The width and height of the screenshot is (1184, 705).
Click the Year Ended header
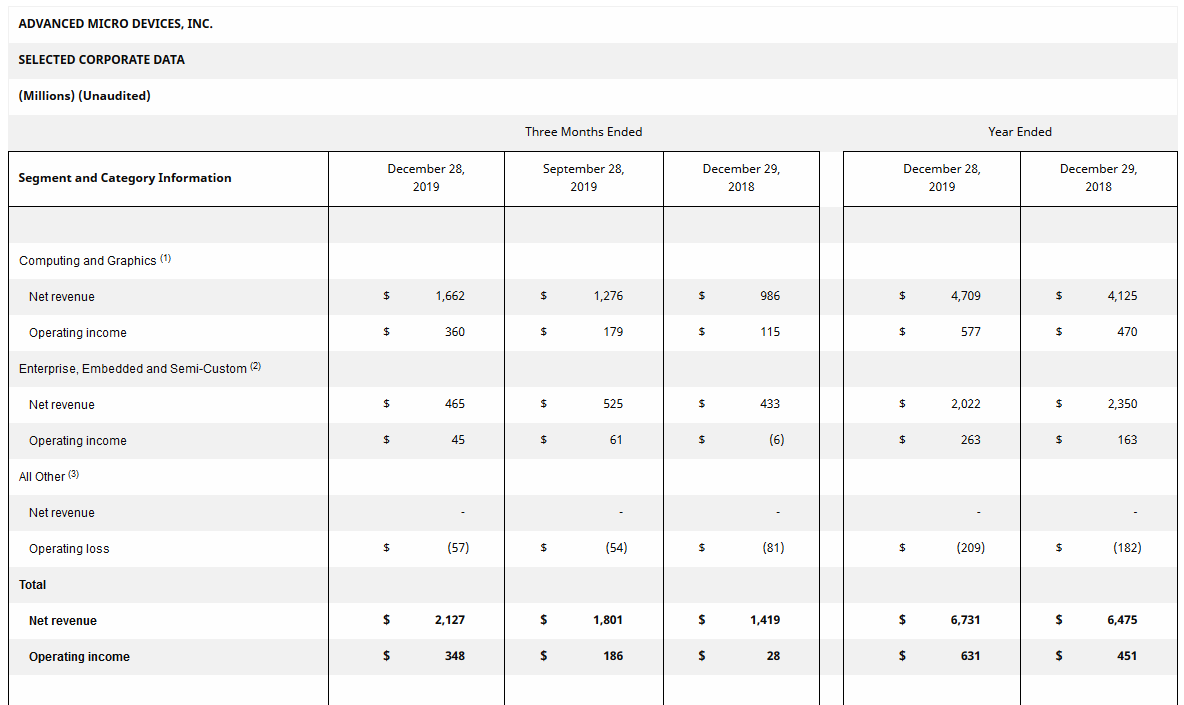pos(1019,132)
